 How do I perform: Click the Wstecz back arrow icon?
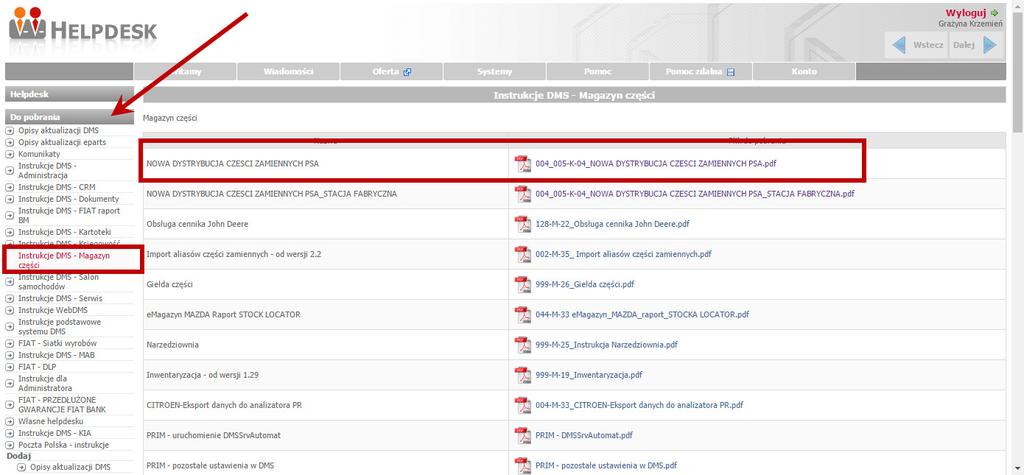tap(899, 45)
